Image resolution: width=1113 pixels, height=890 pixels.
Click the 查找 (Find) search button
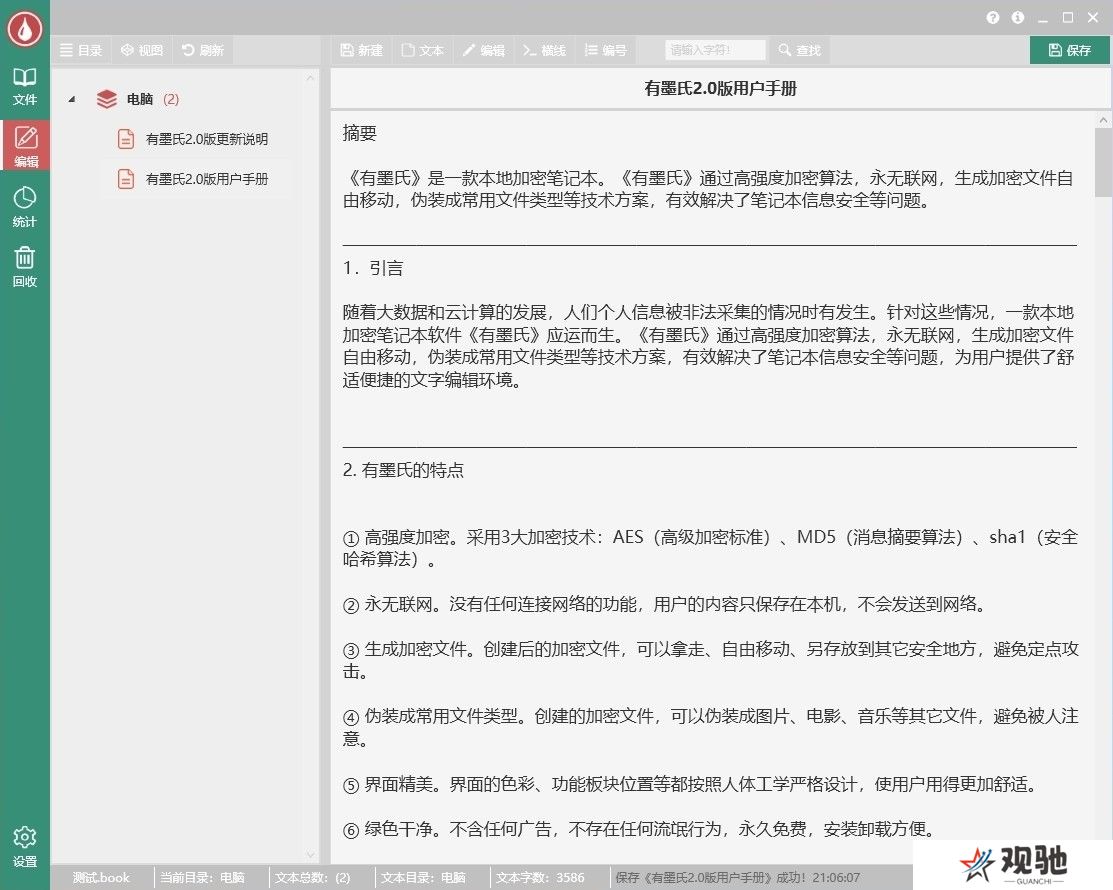[x=800, y=50]
